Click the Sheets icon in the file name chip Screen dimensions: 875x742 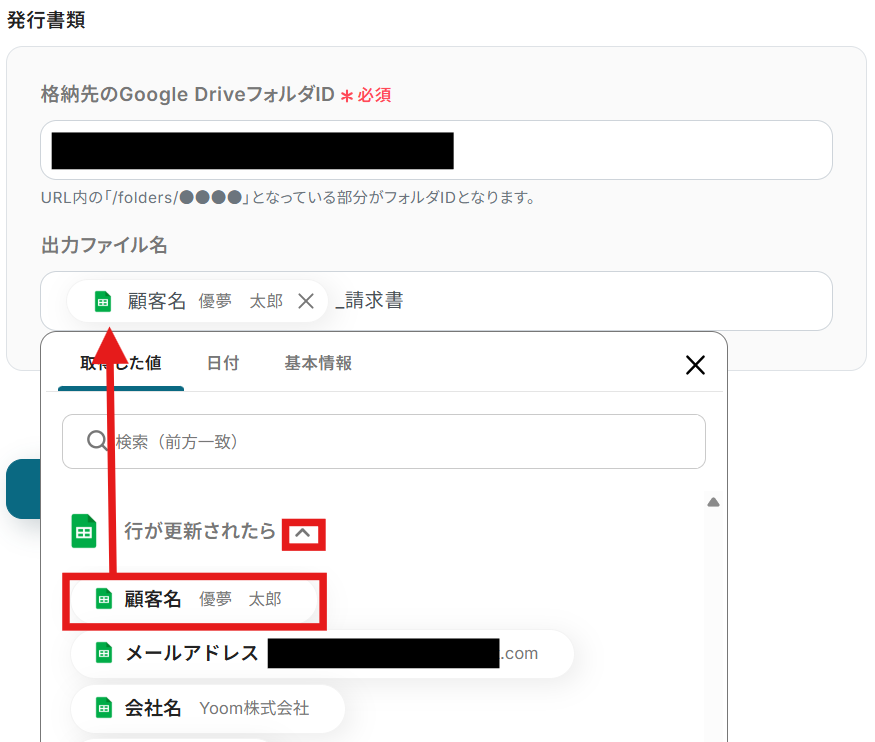[x=103, y=301]
